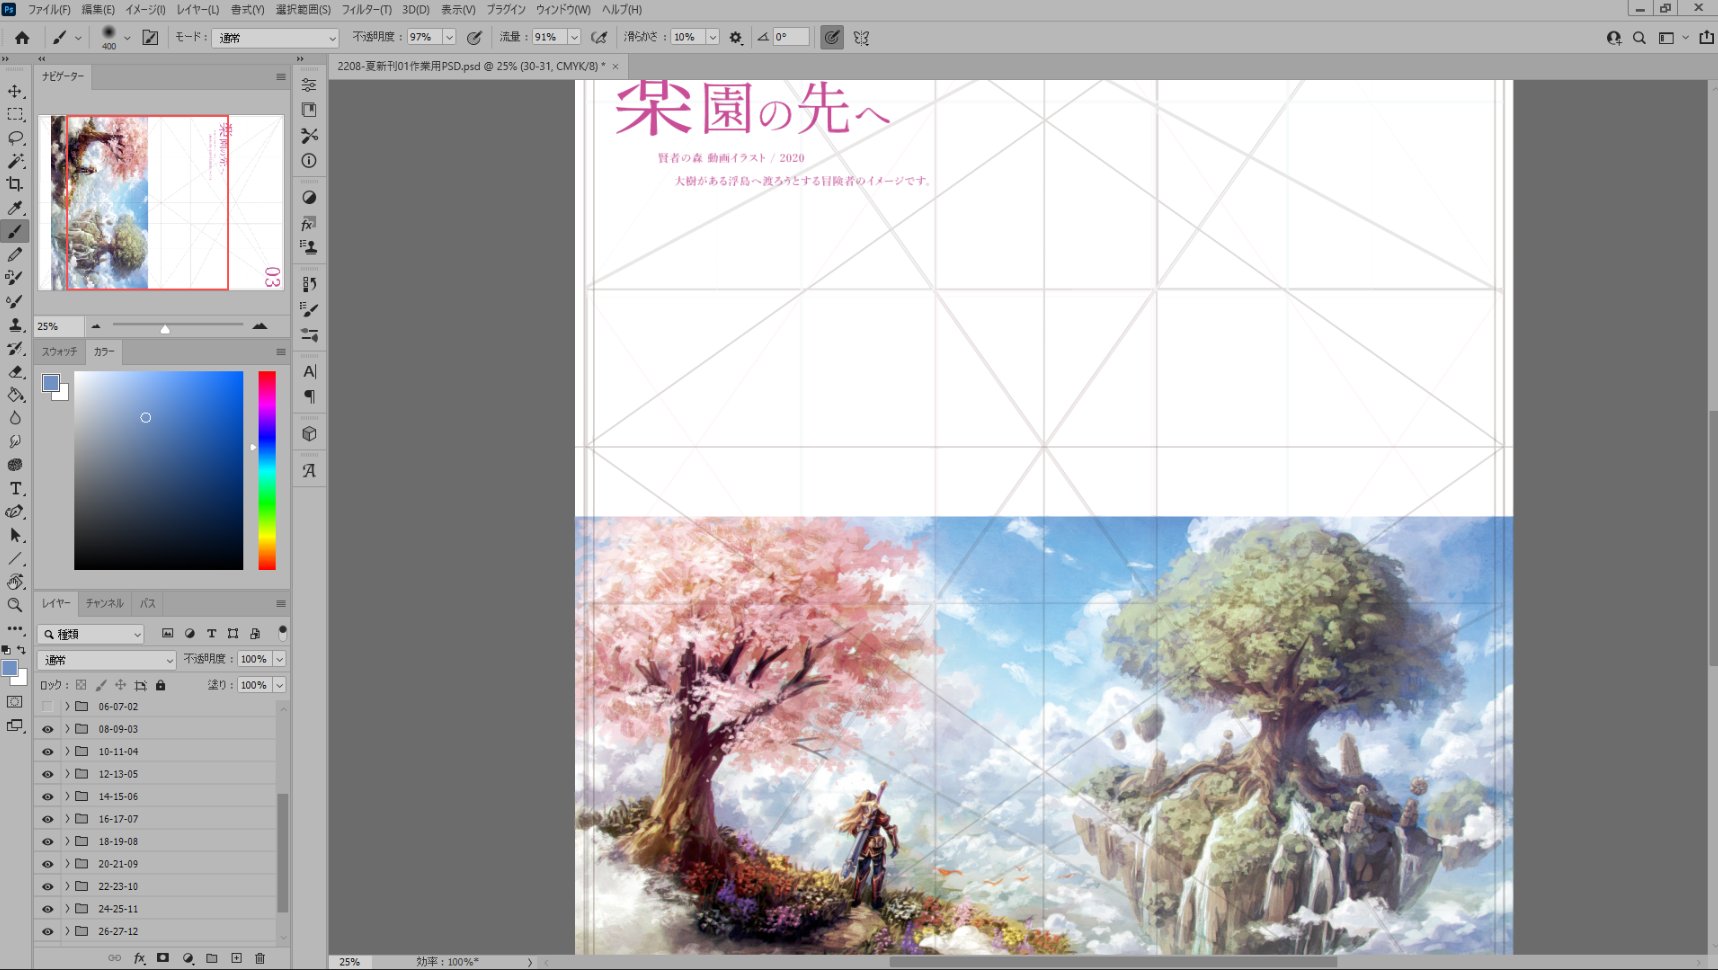Open the brush opacity 97% dropdown
The width and height of the screenshot is (1718, 970).
click(x=449, y=38)
